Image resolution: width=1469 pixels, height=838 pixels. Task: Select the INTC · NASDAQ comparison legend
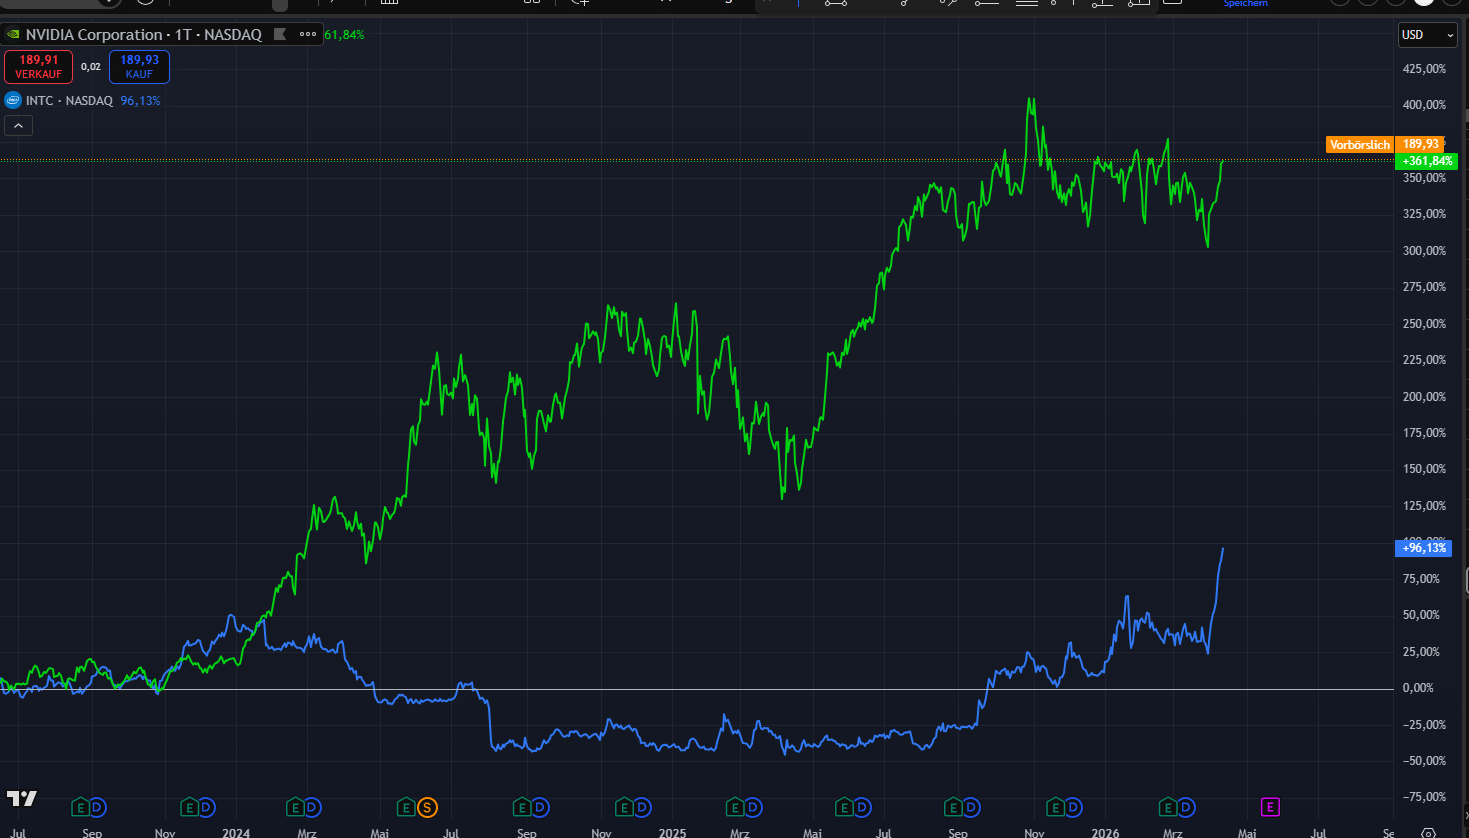pyautogui.click(x=69, y=101)
